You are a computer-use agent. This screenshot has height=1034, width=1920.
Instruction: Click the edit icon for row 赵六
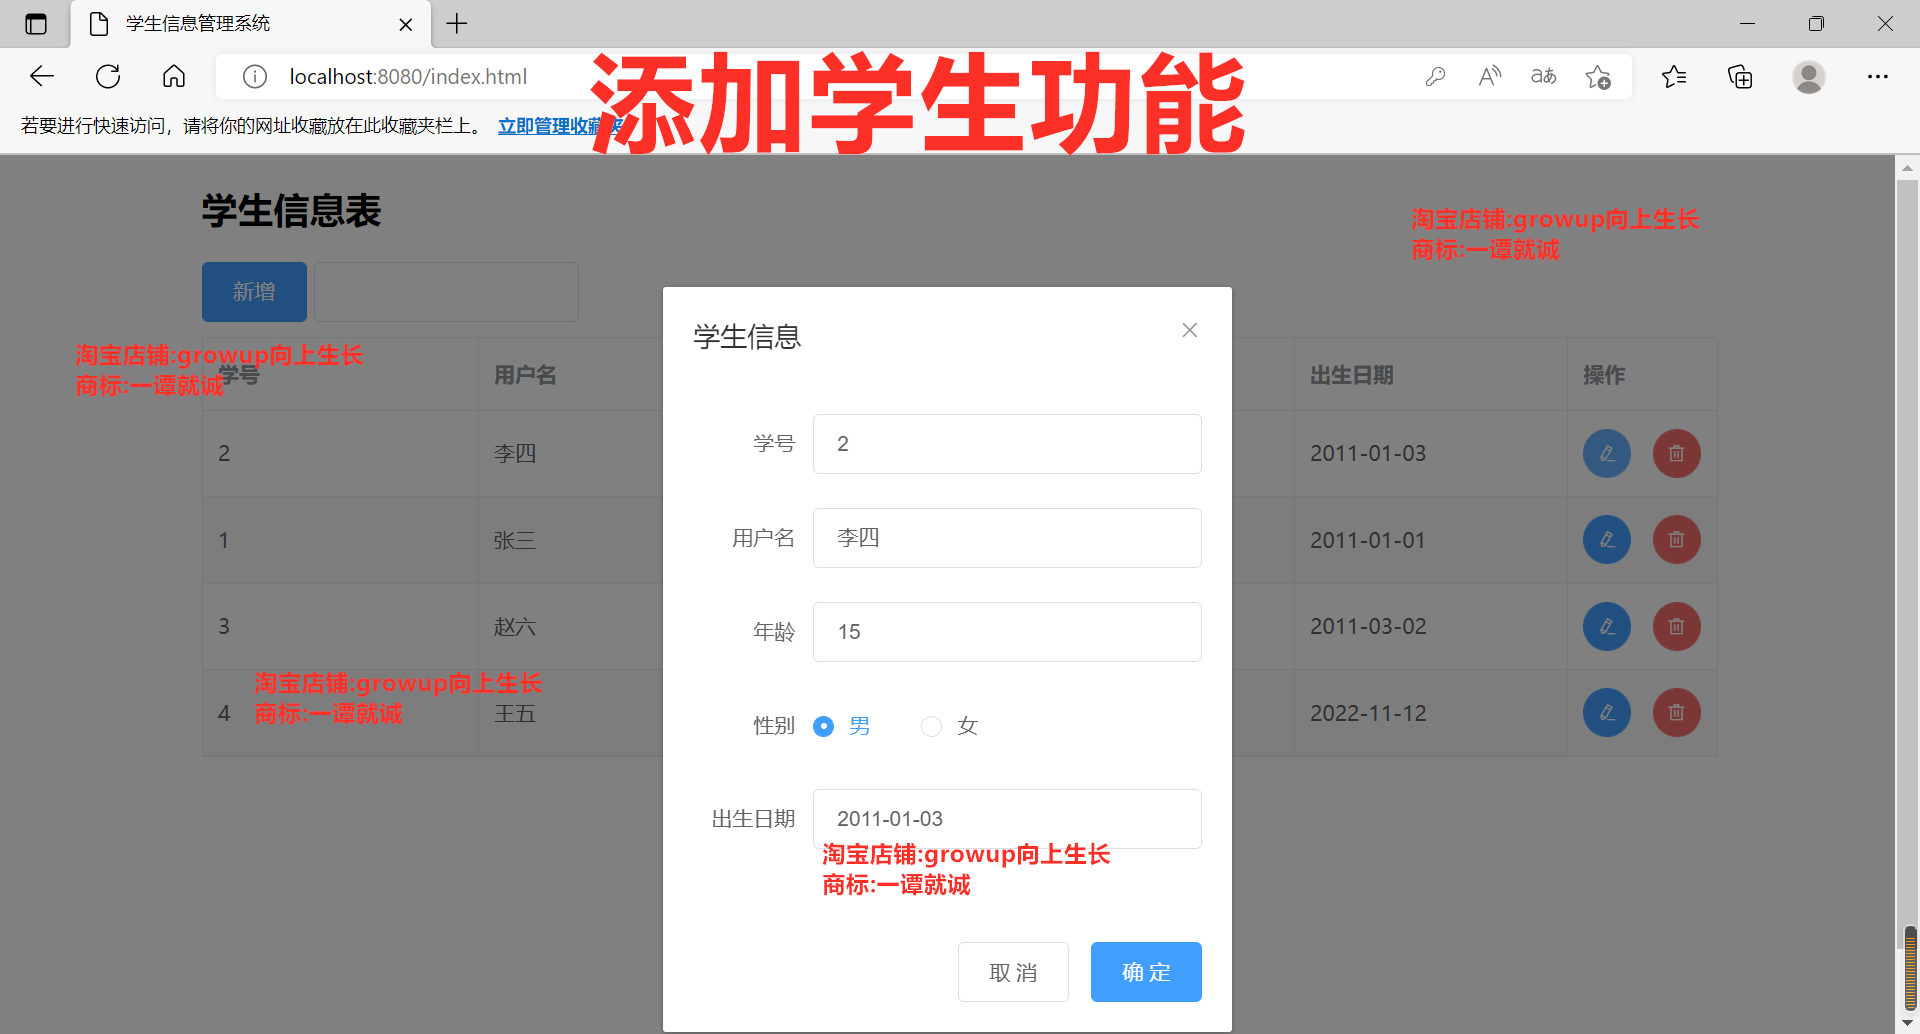point(1607,627)
